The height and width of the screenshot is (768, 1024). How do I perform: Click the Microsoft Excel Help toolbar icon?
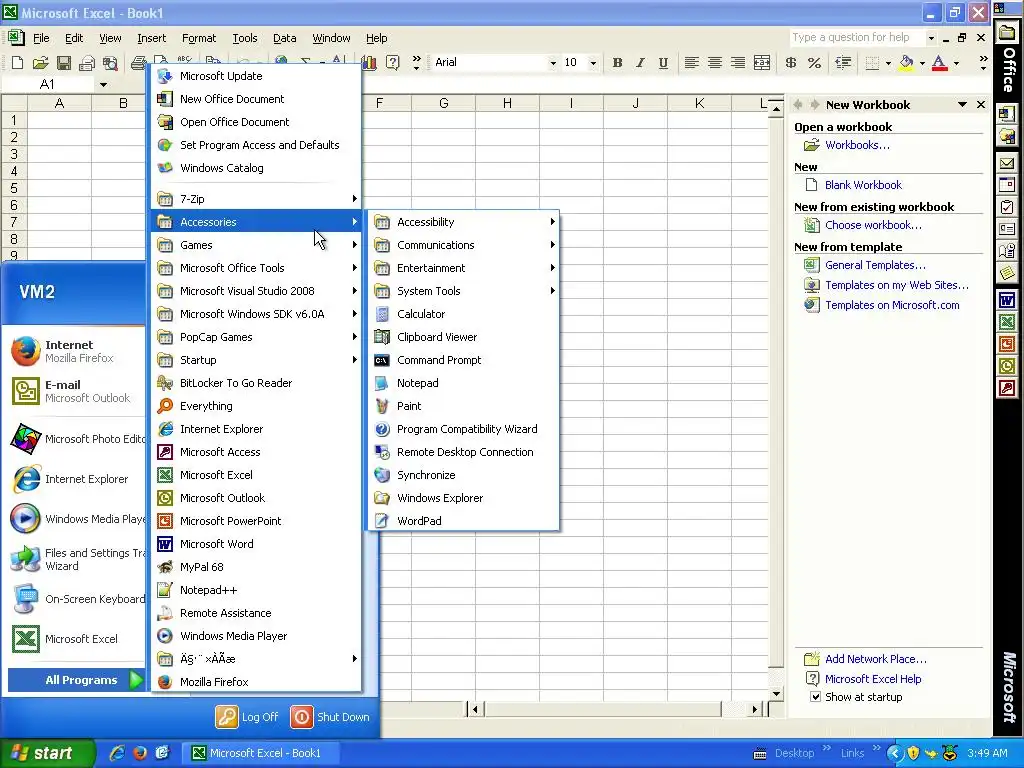(392, 63)
